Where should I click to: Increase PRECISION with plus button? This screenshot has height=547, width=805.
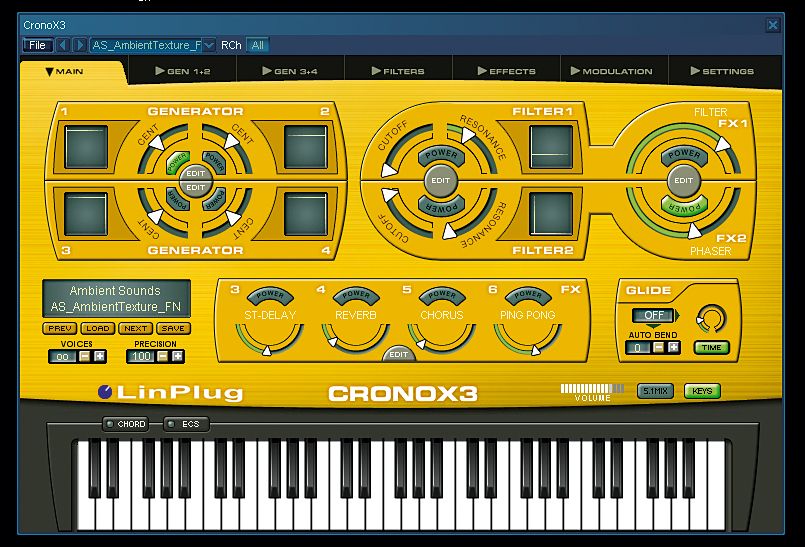tap(178, 356)
